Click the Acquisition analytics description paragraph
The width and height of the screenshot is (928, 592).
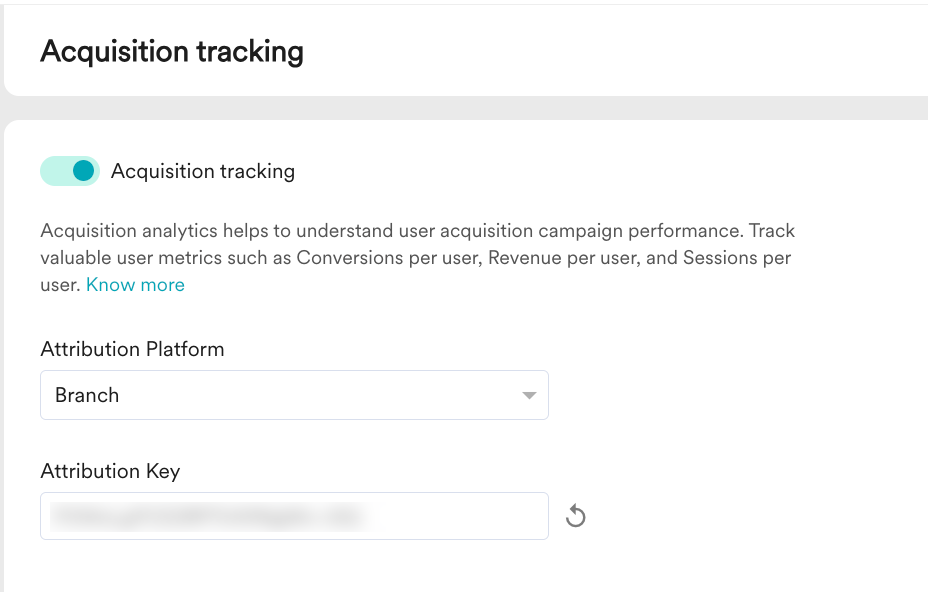(x=417, y=258)
